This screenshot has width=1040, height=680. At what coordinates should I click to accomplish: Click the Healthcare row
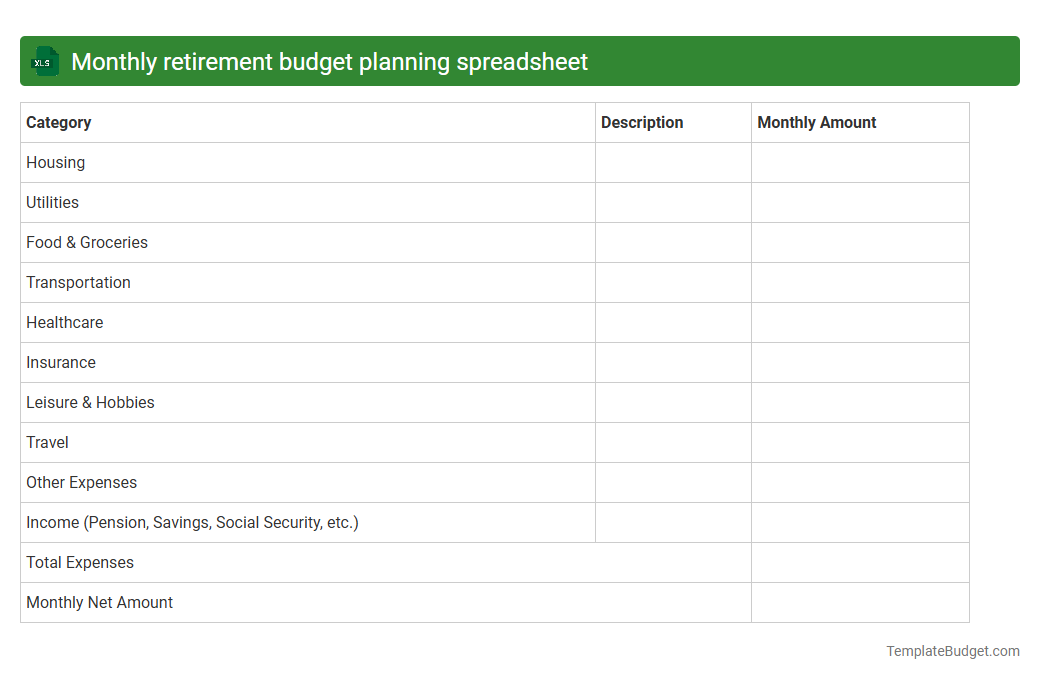tap(64, 322)
